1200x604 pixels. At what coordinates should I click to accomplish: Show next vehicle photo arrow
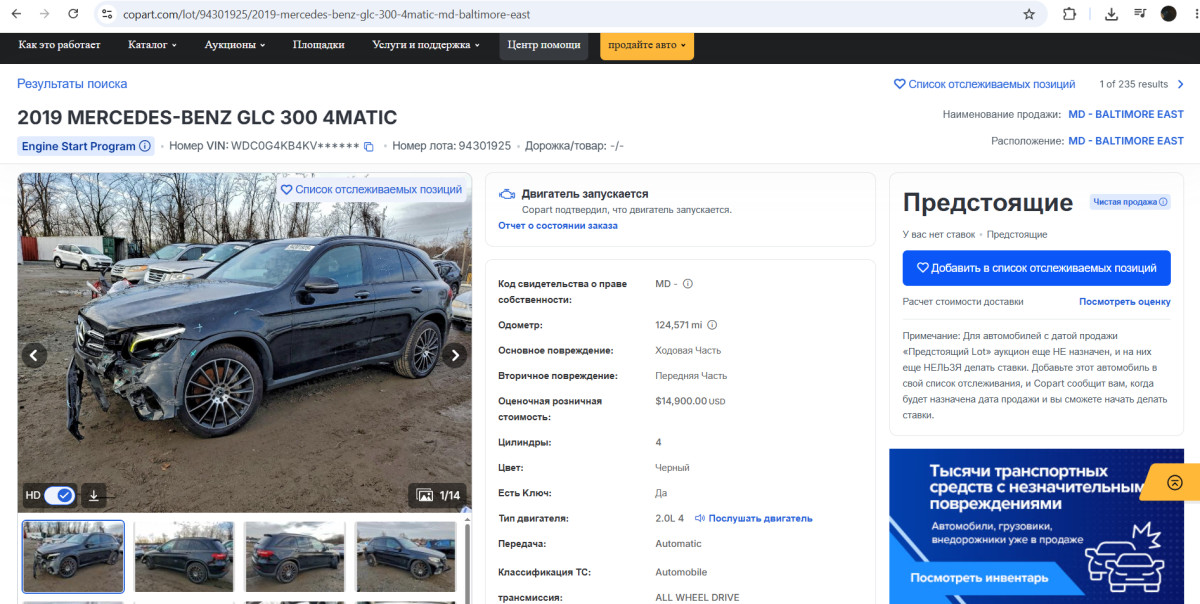pos(454,355)
